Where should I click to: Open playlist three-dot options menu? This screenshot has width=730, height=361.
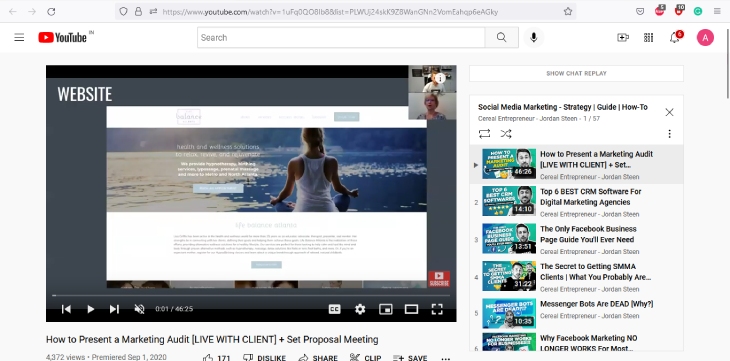point(669,134)
